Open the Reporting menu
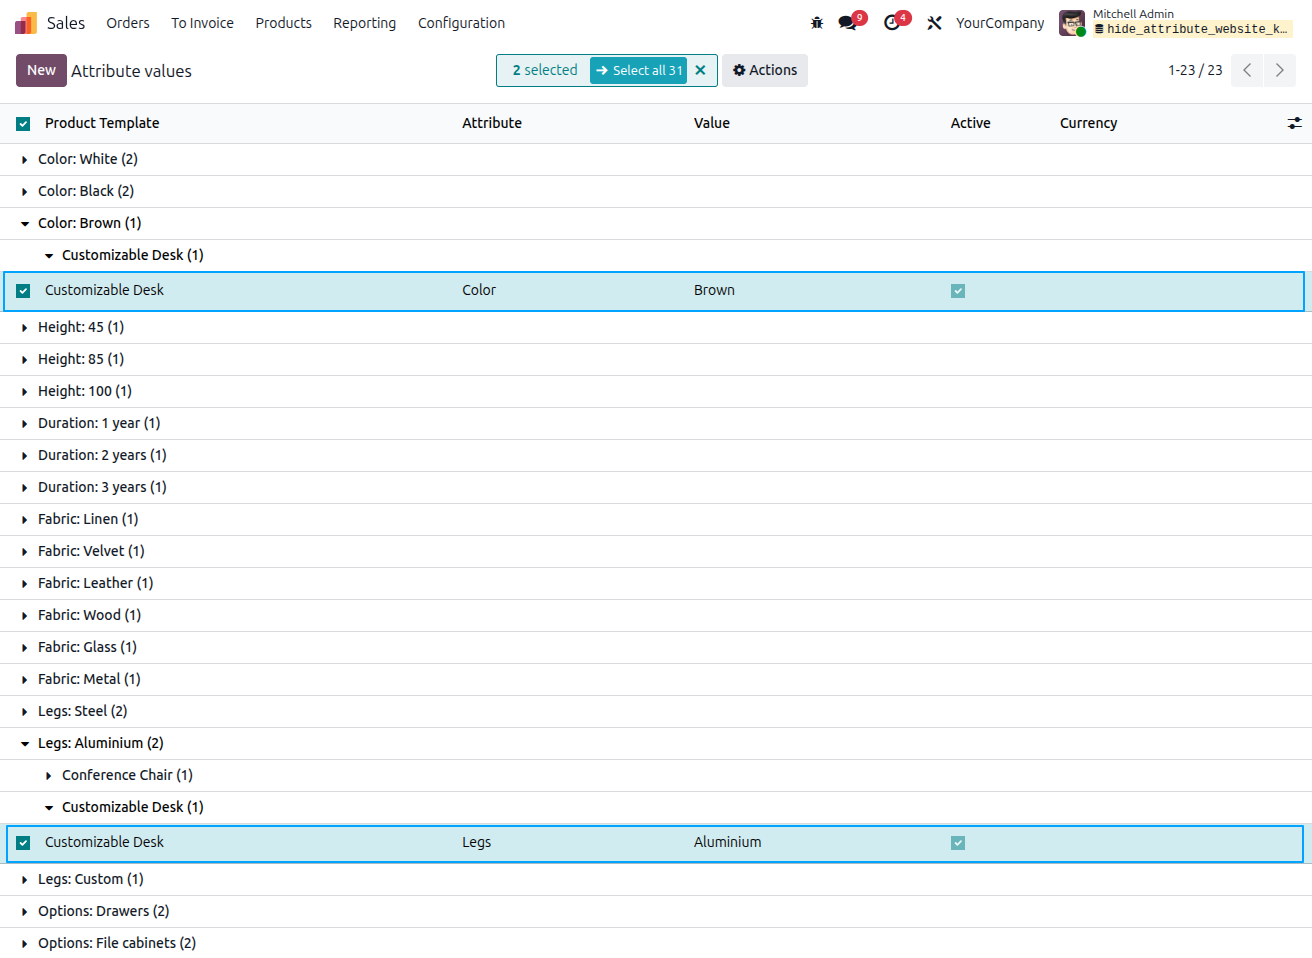 (x=364, y=23)
